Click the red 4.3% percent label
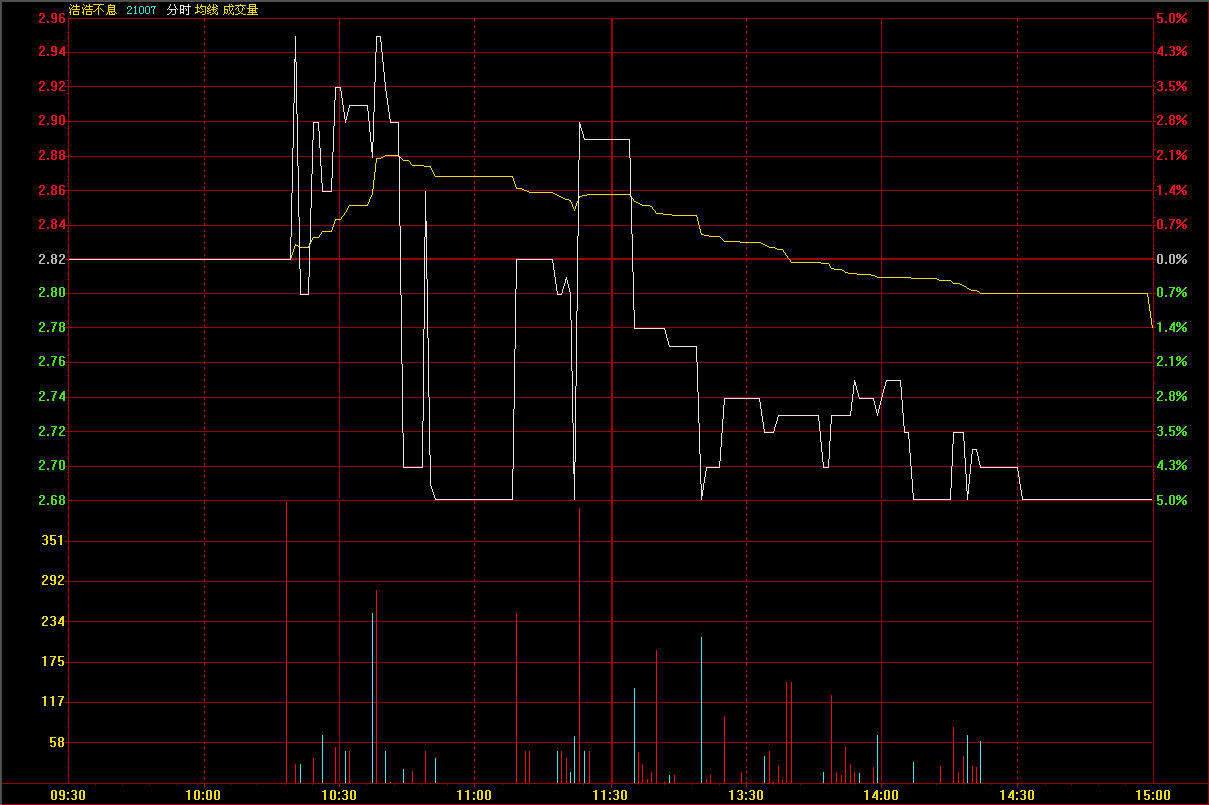This screenshot has height=805, width=1209. [1171, 52]
